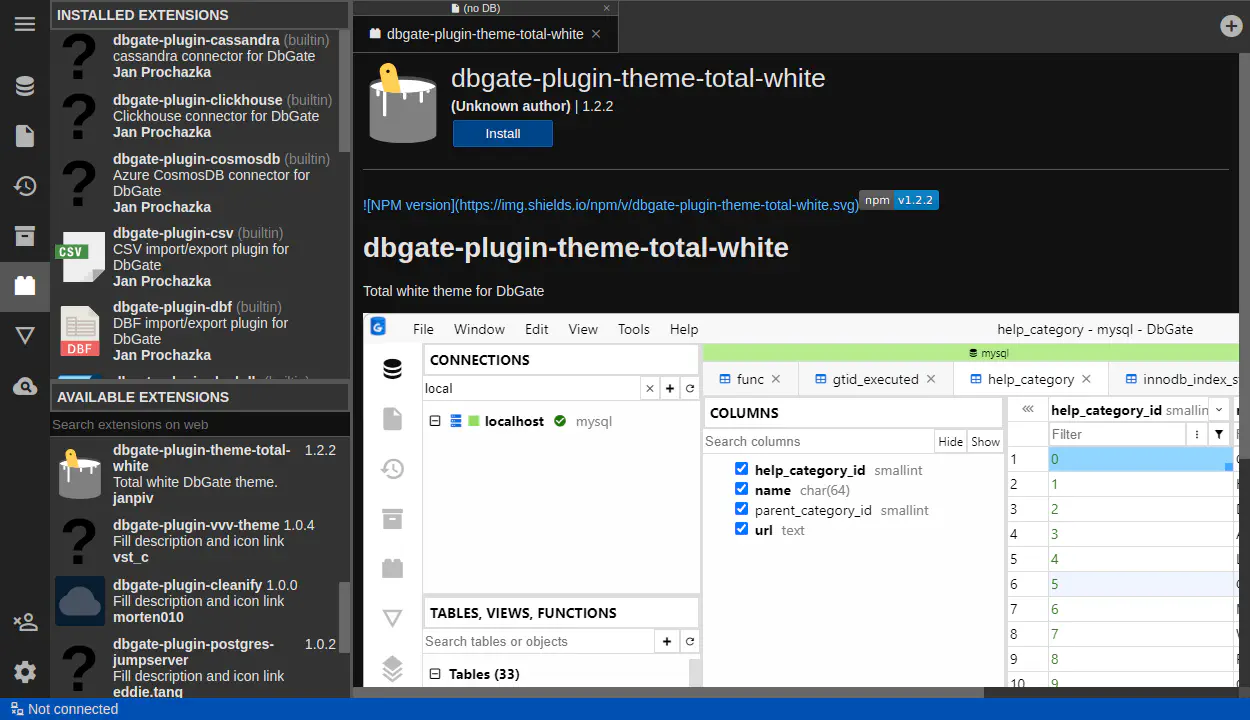Click the clickhouse plugin question-mark icon
The image size is (1250, 720).
(80, 116)
